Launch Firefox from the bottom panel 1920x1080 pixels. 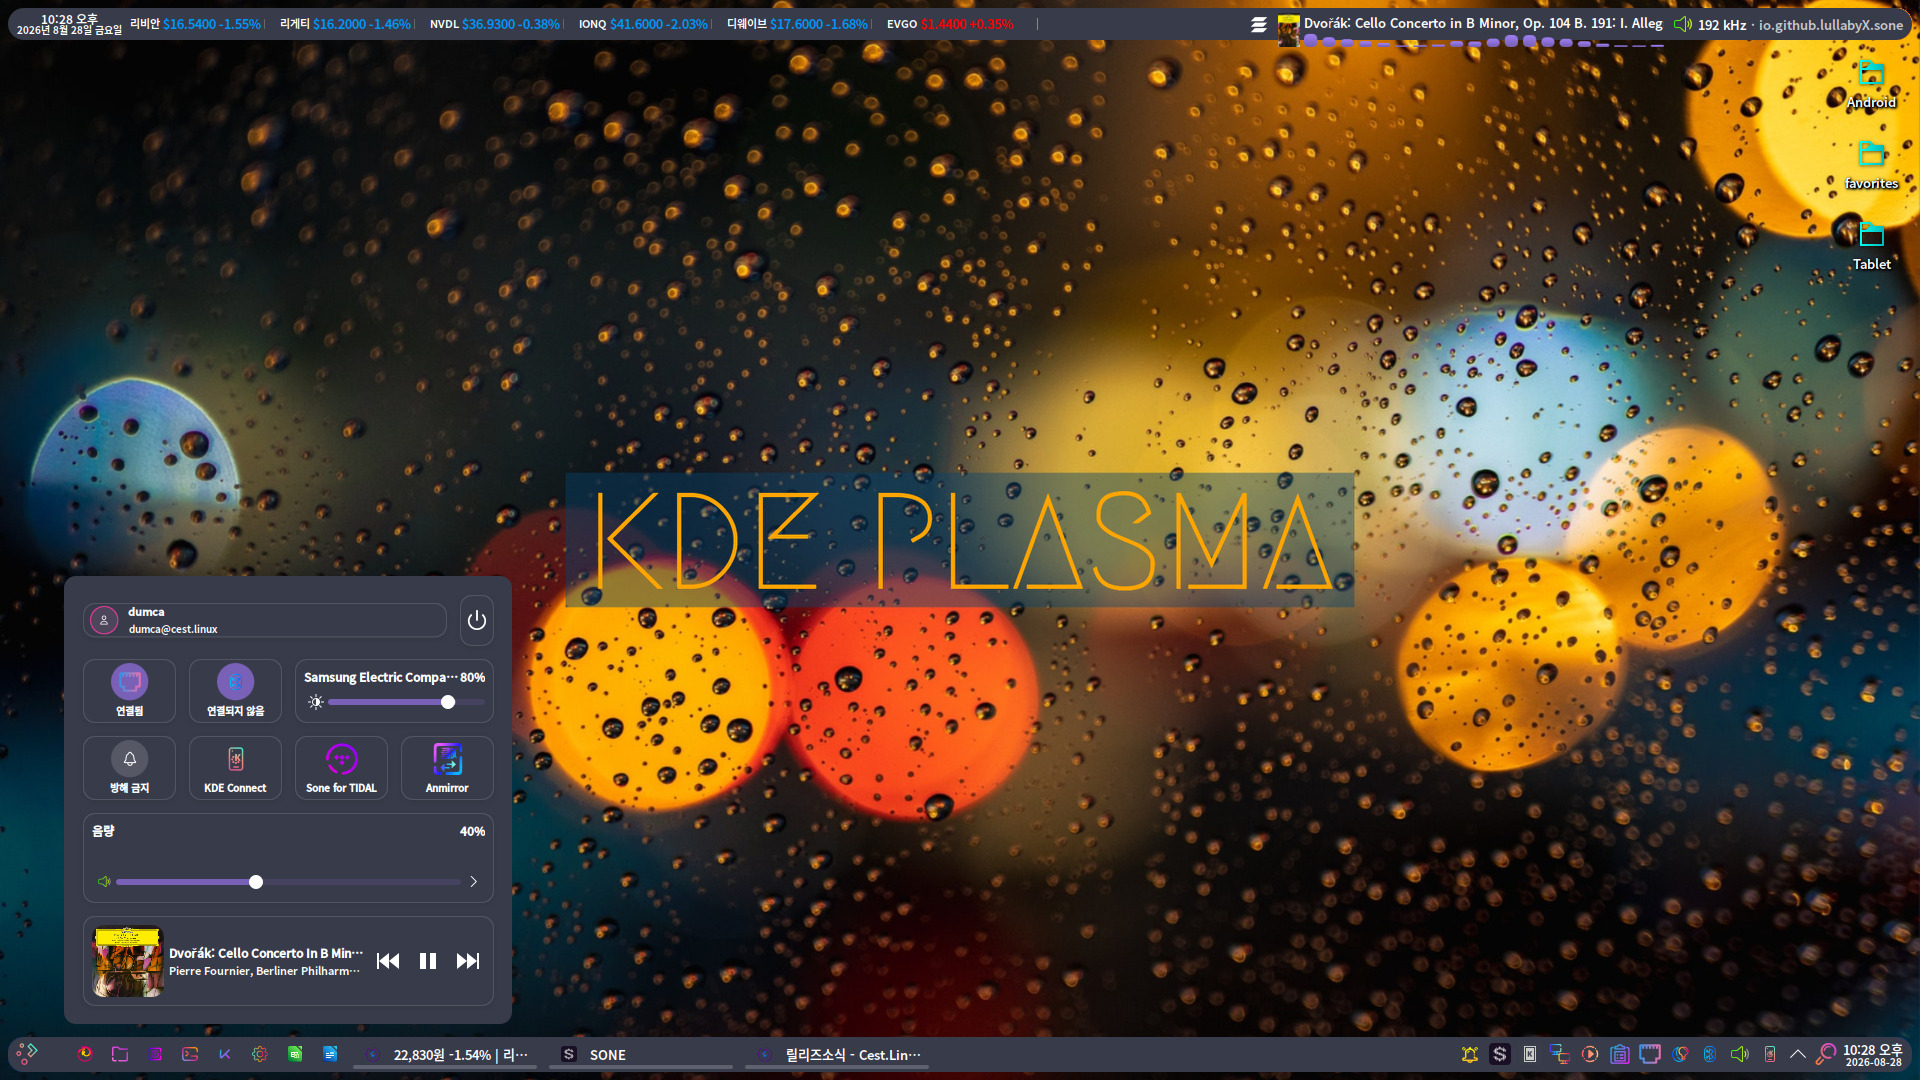(85, 1054)
